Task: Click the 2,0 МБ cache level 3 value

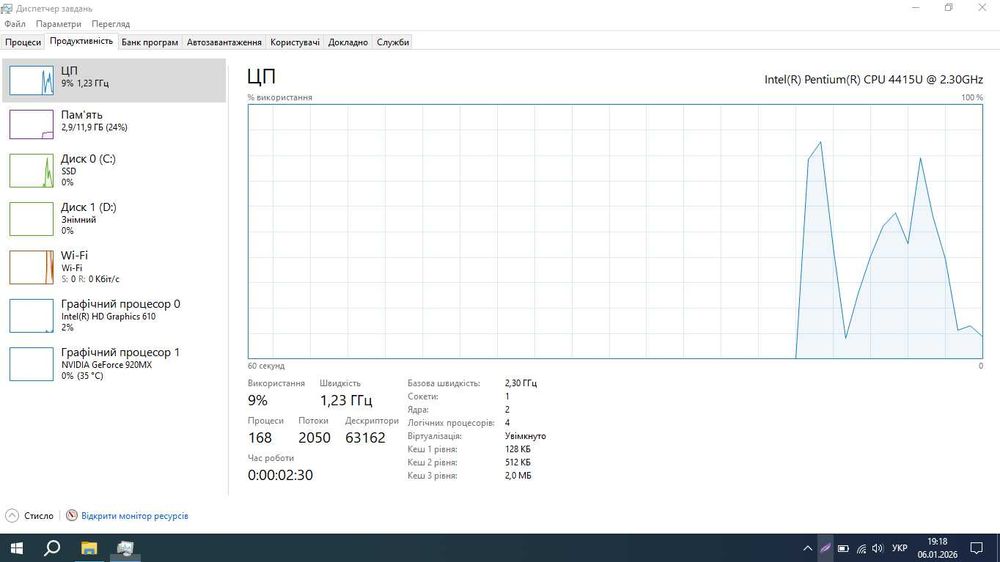Action: pyautogui.click(x=518, y=476)
